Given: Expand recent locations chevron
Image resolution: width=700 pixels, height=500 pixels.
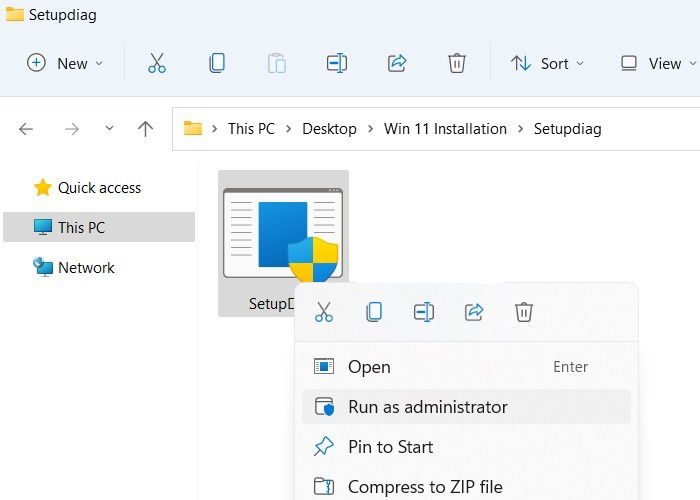Looking at the screenshot, I should (109, 129).
